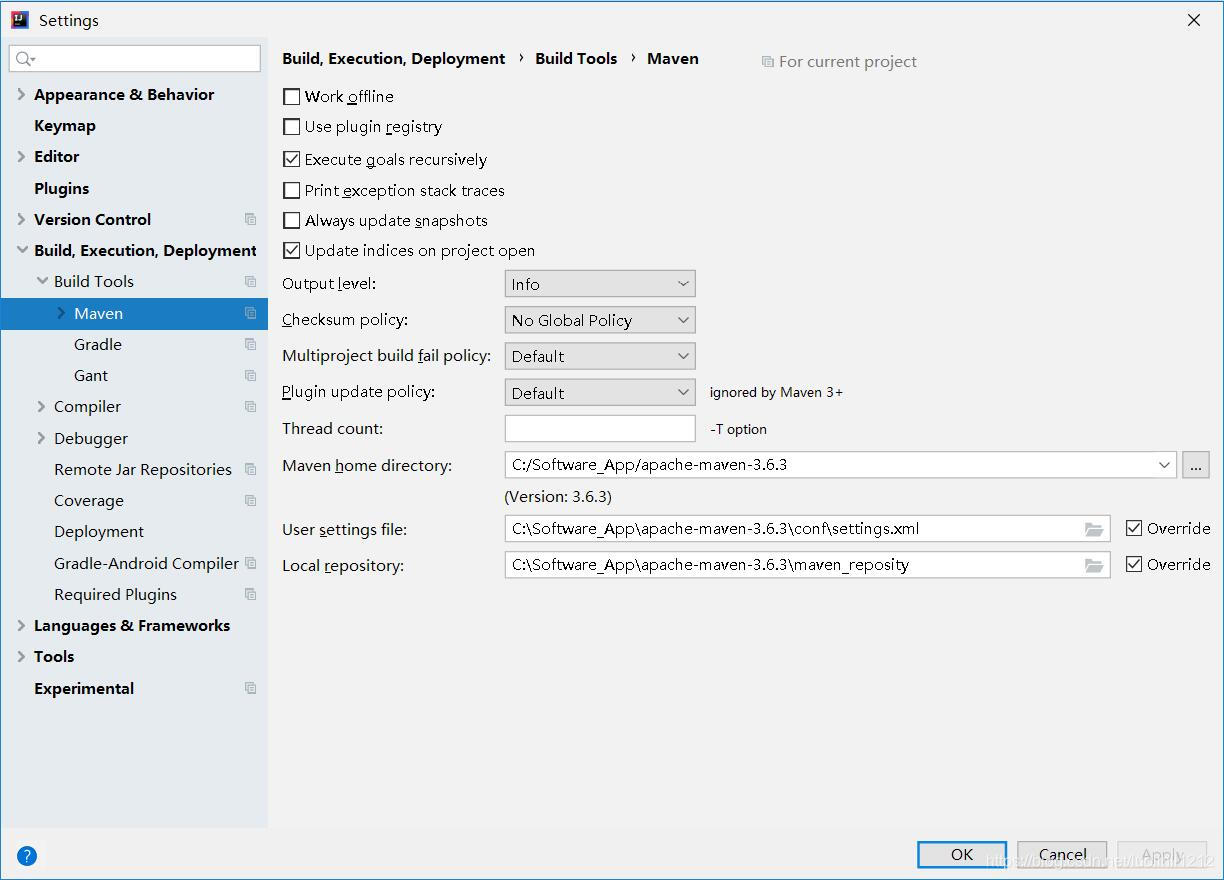Viewport: 1224px width, 880px height.
Task: Click Local repository path field
Action: 807,565
